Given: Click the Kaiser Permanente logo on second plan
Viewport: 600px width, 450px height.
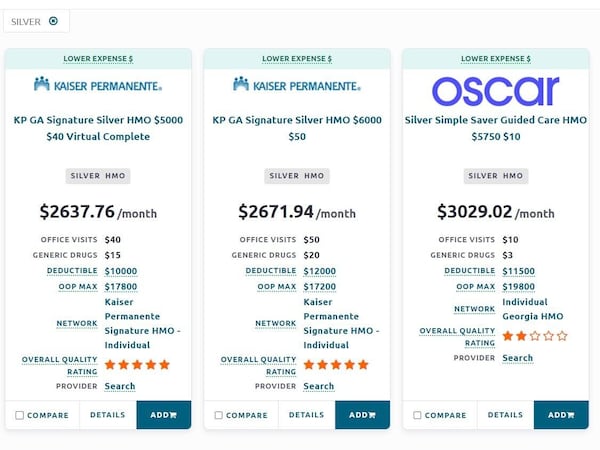Looking at the screenshot, I should (296, 85).
